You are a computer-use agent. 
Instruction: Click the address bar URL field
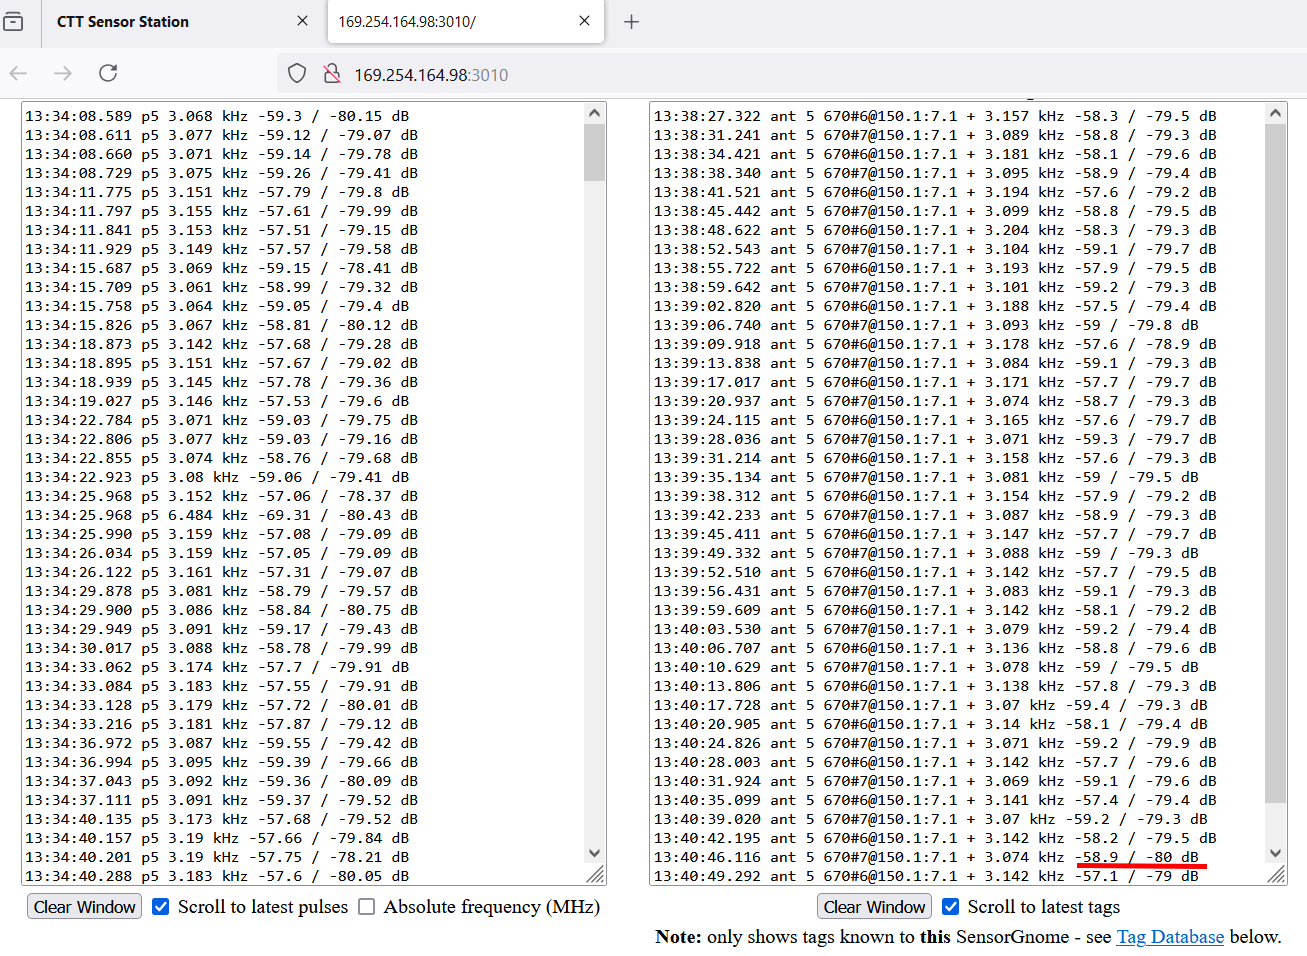(700, 75)
